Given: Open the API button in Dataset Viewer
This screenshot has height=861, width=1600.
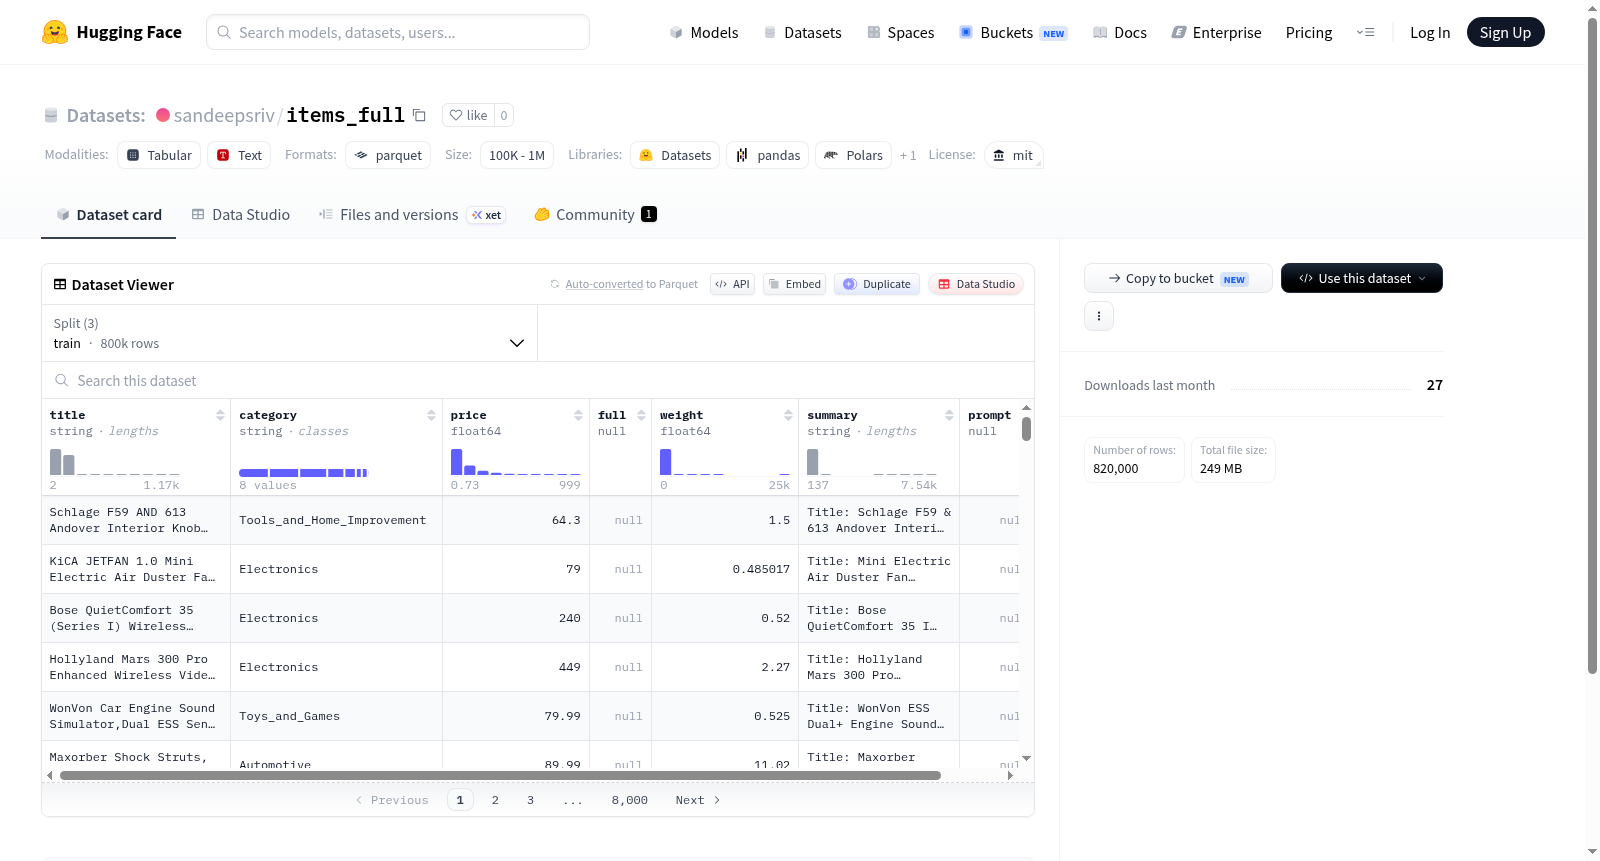Looking at the screenshot, I should point(732,284).
